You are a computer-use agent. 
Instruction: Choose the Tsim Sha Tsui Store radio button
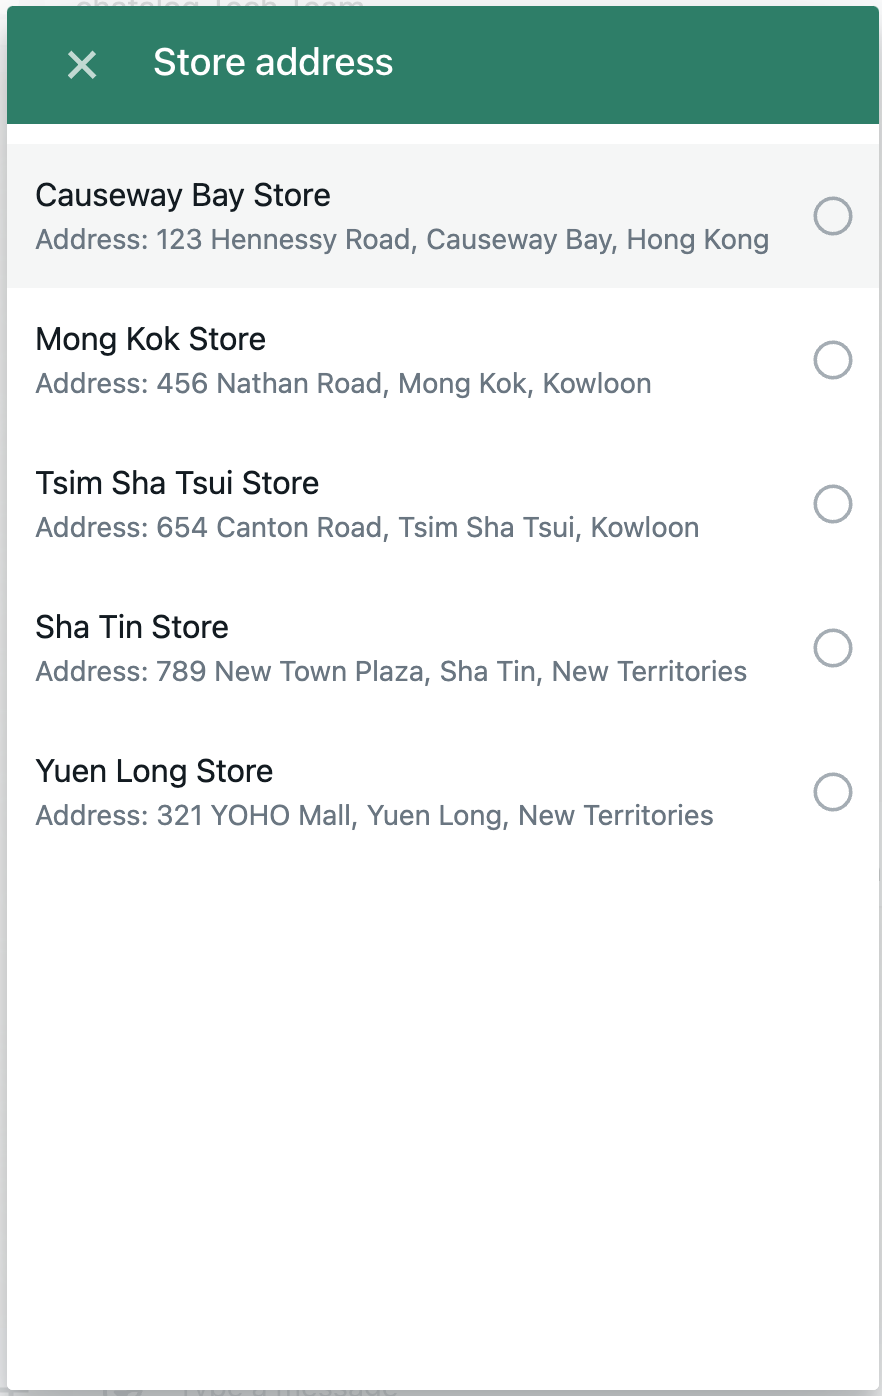[x=832, y=504]
